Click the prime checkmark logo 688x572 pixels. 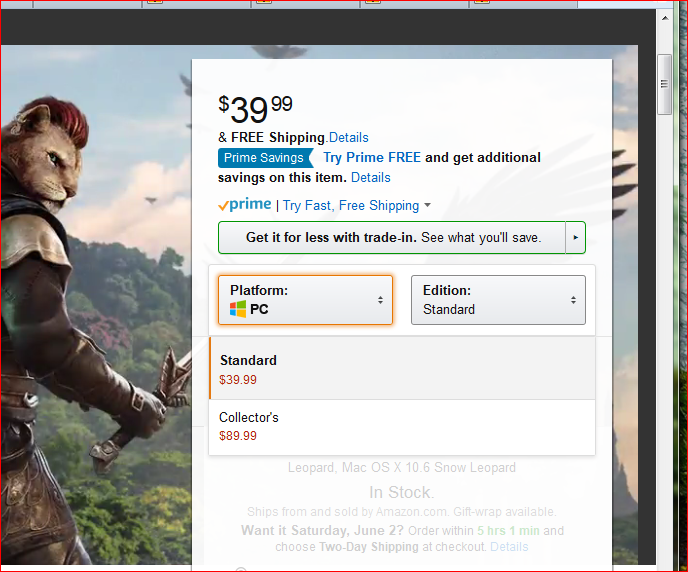245,204
